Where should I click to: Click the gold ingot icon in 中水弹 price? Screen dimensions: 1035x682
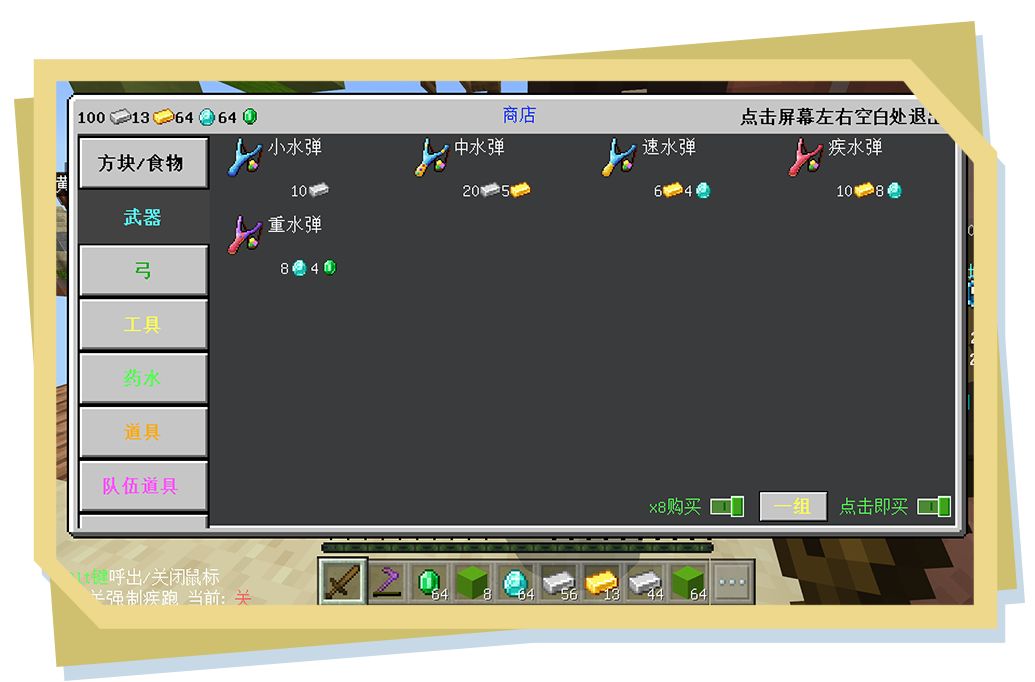[x=520, y=190]
